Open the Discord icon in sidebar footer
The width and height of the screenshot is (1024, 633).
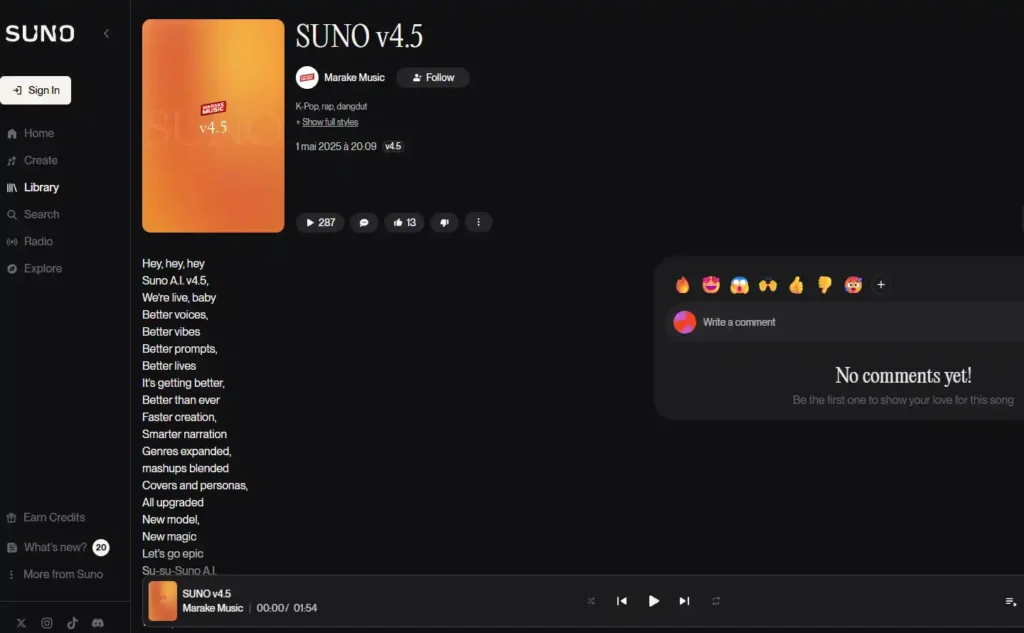[x=98, y=623]
